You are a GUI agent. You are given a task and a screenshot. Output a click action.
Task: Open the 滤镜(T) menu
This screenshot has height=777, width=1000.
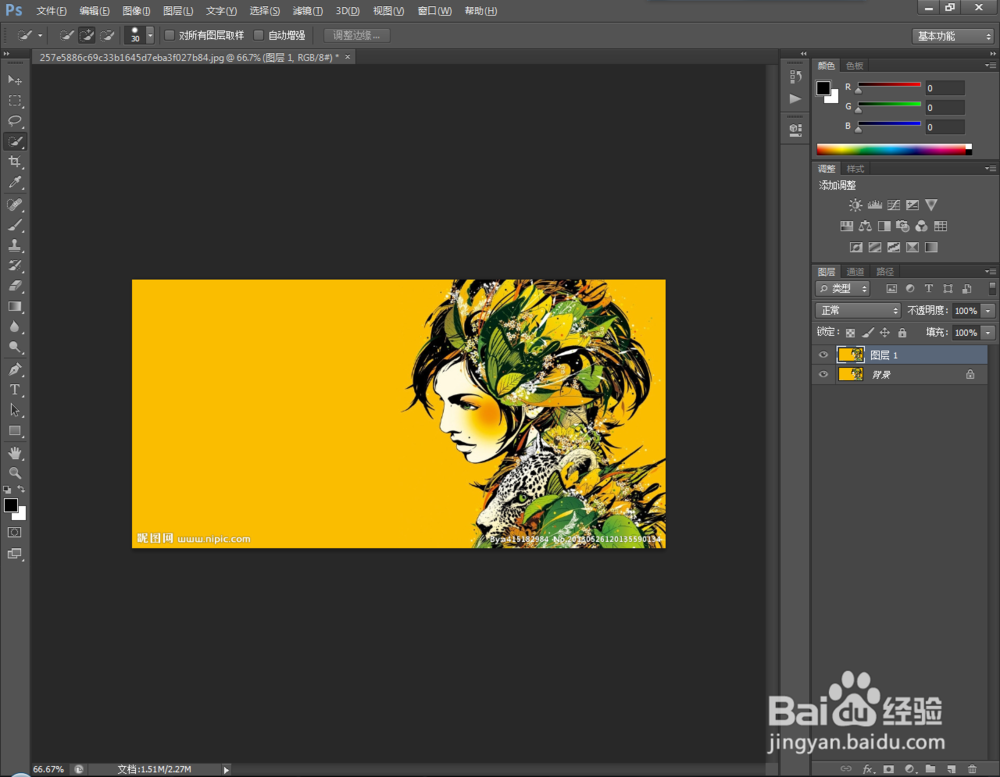pos(307,11)
